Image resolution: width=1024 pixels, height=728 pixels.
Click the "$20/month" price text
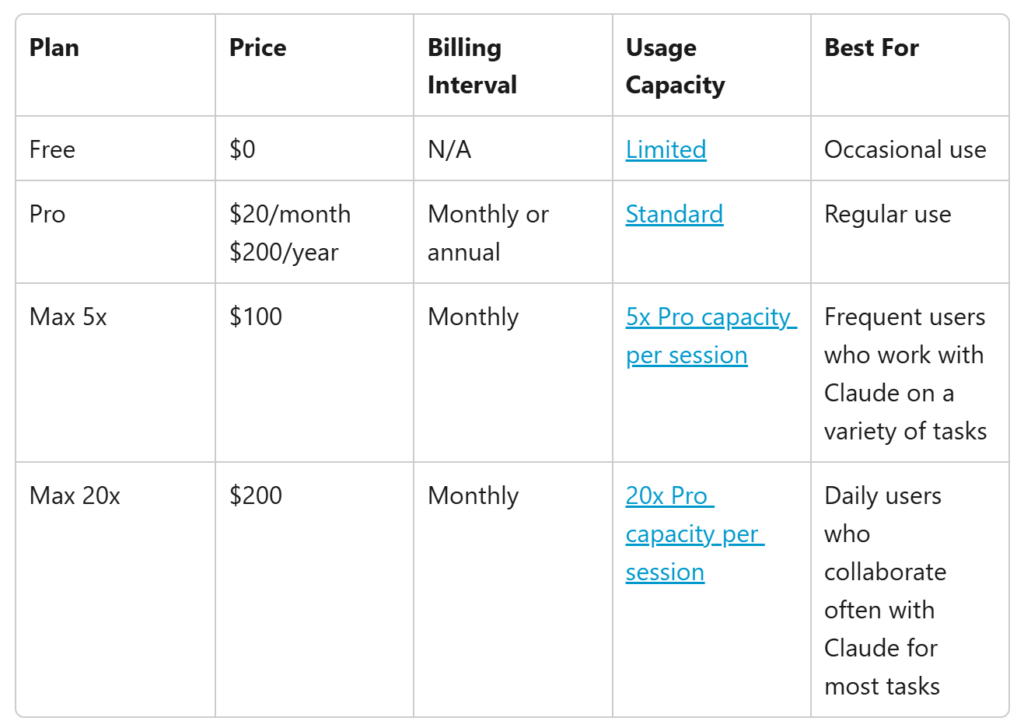click(290, 215)
